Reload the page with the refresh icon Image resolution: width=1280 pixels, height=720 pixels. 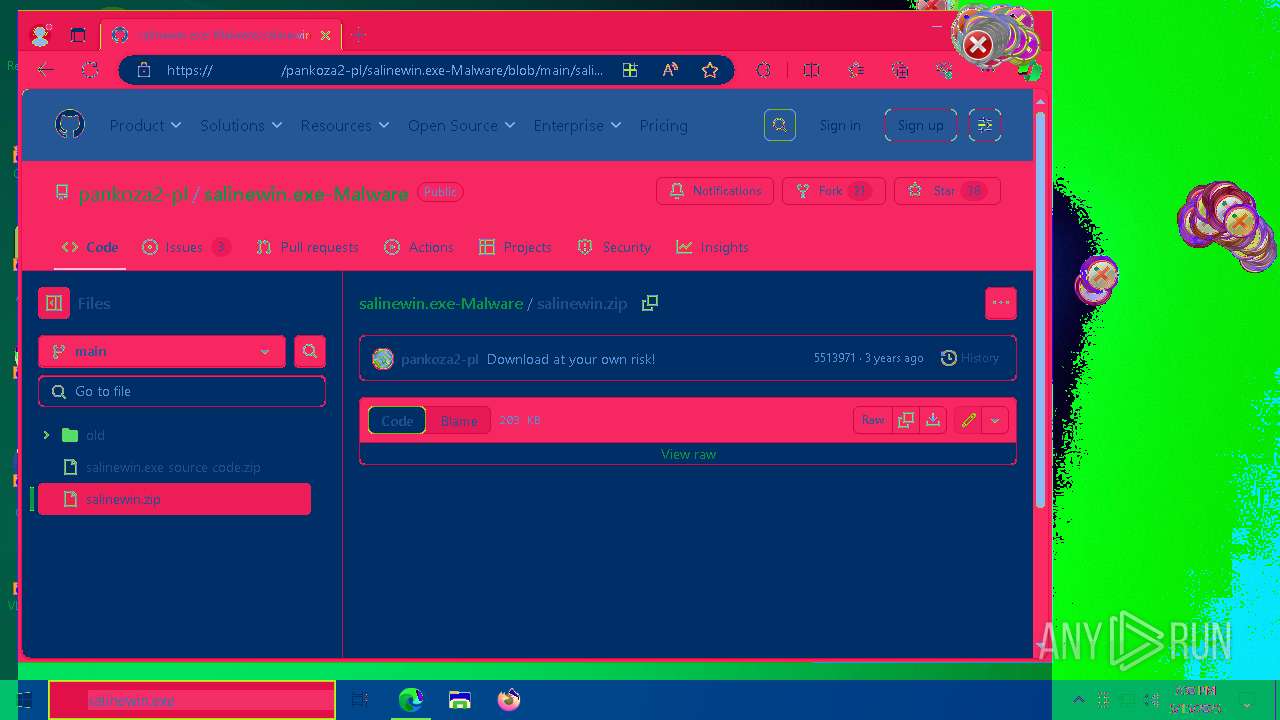point(90,70)
